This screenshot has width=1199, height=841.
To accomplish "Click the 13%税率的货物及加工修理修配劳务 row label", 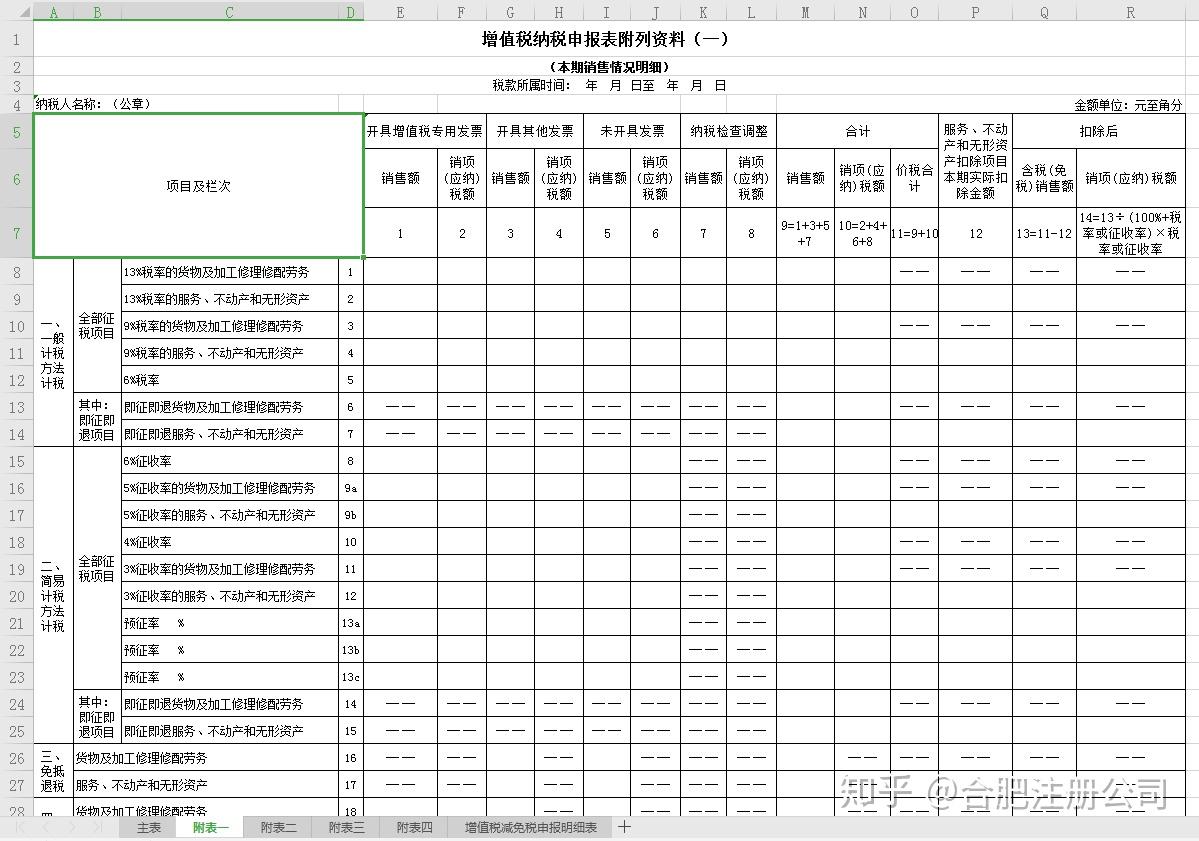I will [x=229, y=272].
